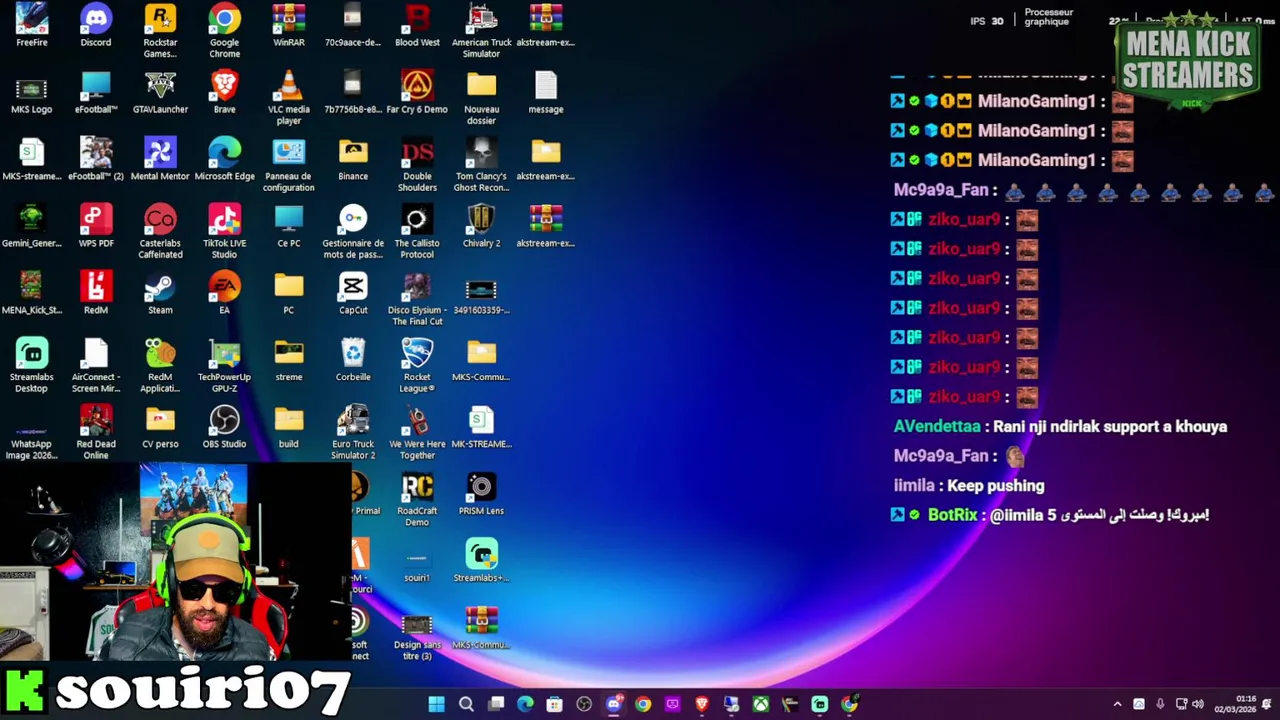The image size is (1280, 720).
Task: Open the taskbar clock and date
Action: (1235, 704)
